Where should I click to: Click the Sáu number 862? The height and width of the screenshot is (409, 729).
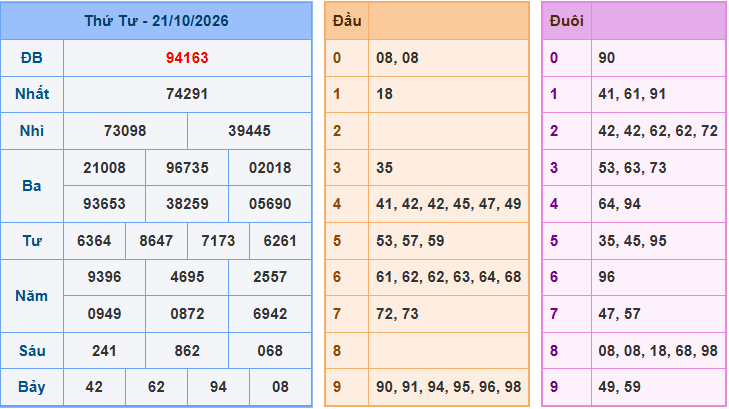click(187, 350)
